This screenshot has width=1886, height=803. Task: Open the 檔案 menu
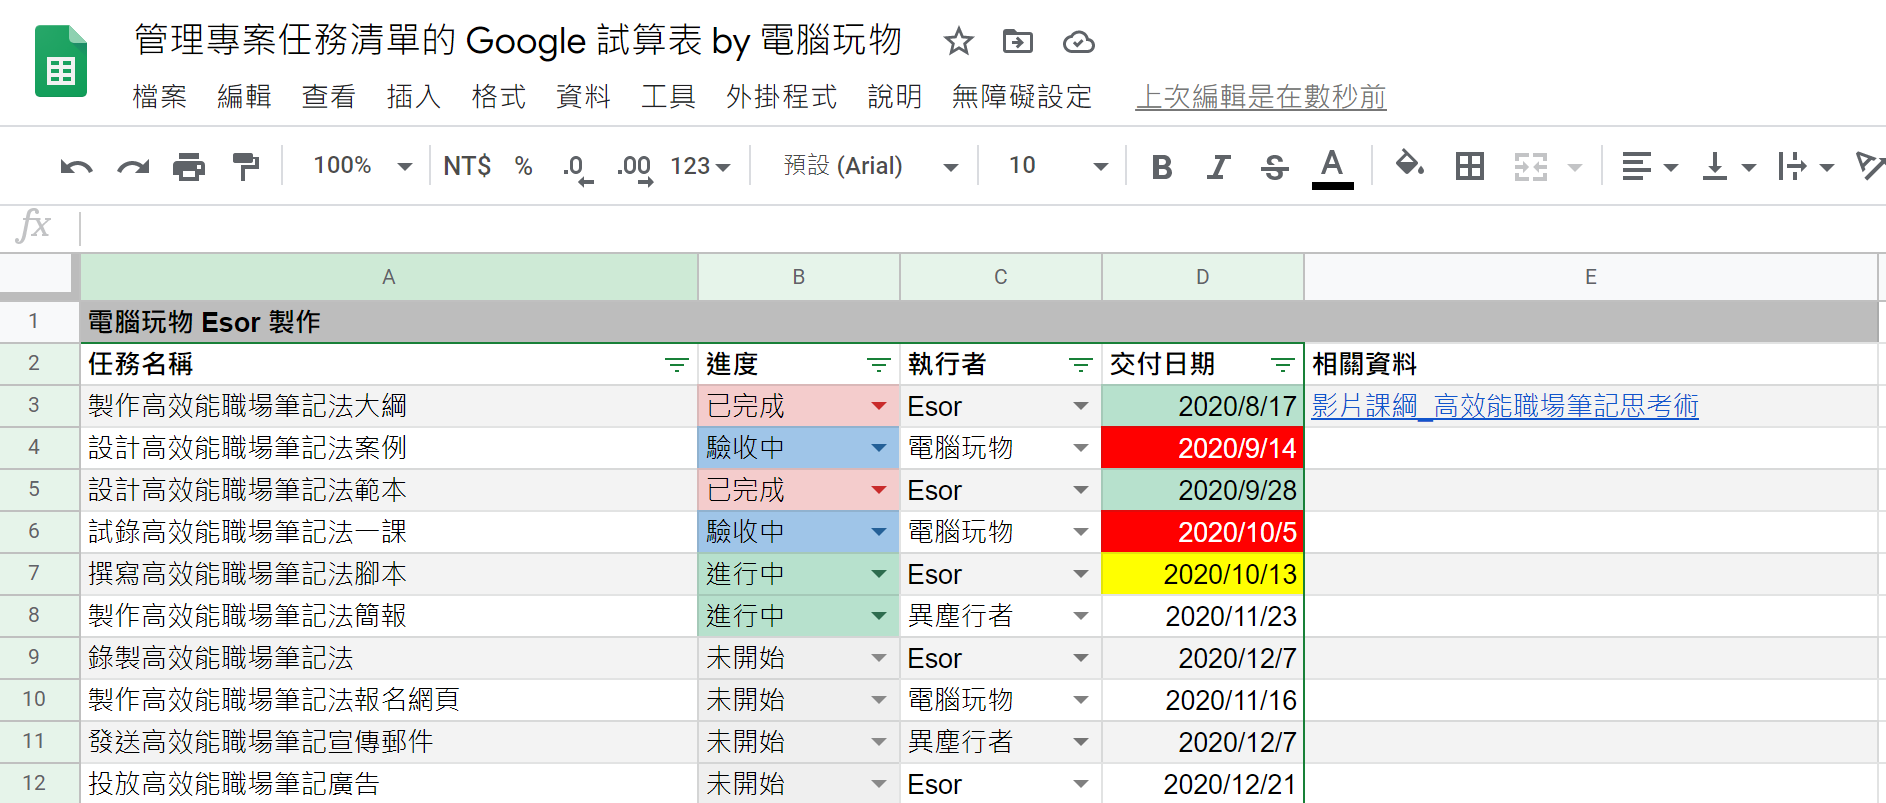(160, 97)
